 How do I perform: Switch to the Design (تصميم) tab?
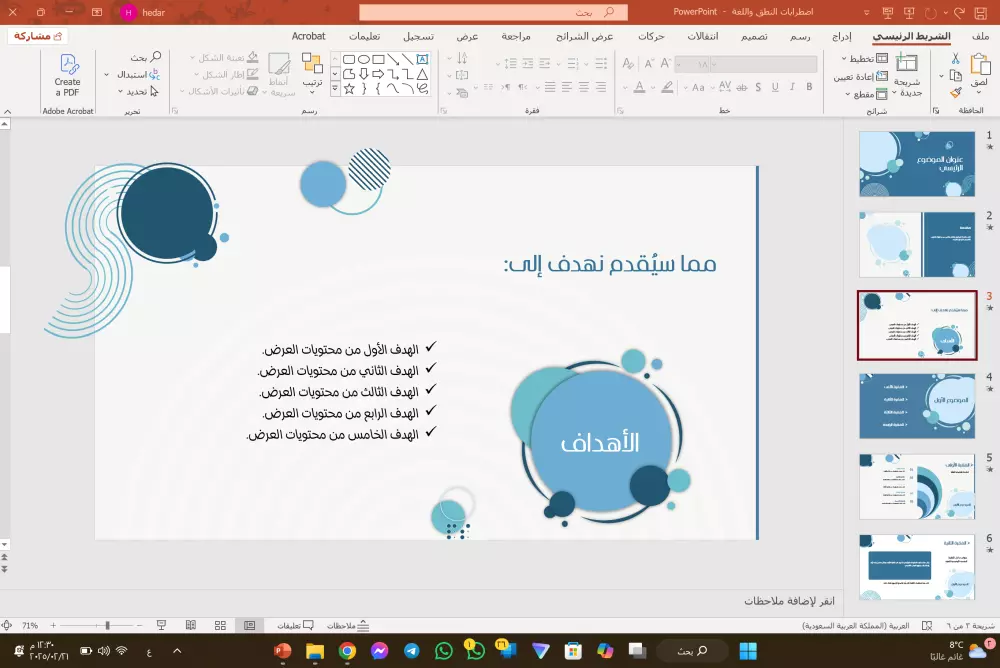coord(756,36)
